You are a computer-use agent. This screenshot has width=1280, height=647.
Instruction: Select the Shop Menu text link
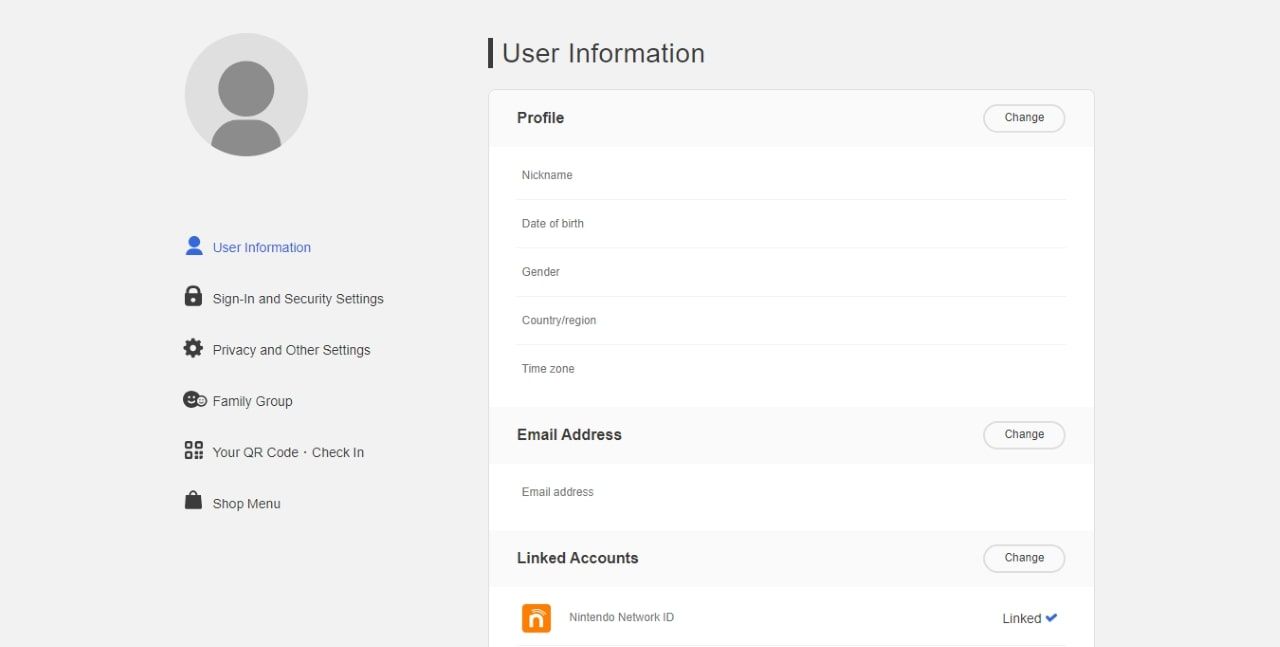pos(246,504)
